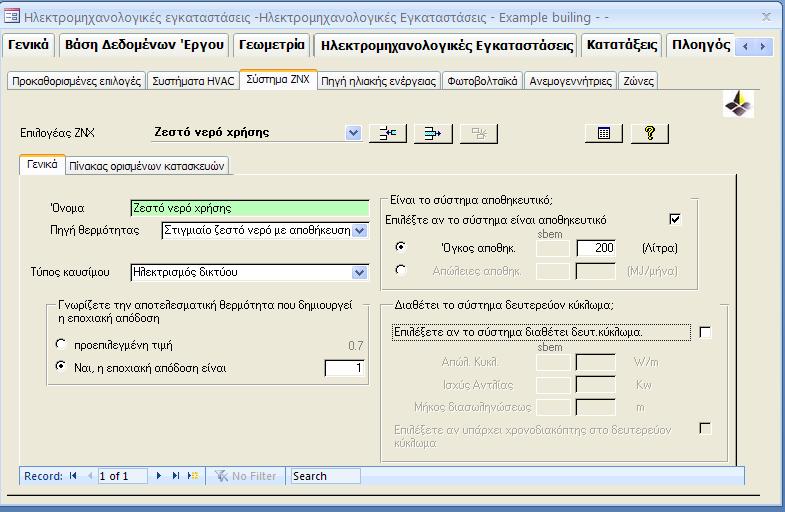Switch to Συστήματα HVAC sub-tab
The height and width of the screenshot is (512, 785).
pos(193,81)
